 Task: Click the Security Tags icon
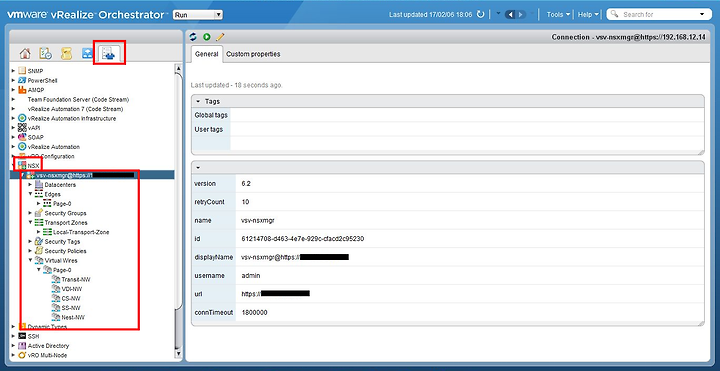(x=39, y=242)
